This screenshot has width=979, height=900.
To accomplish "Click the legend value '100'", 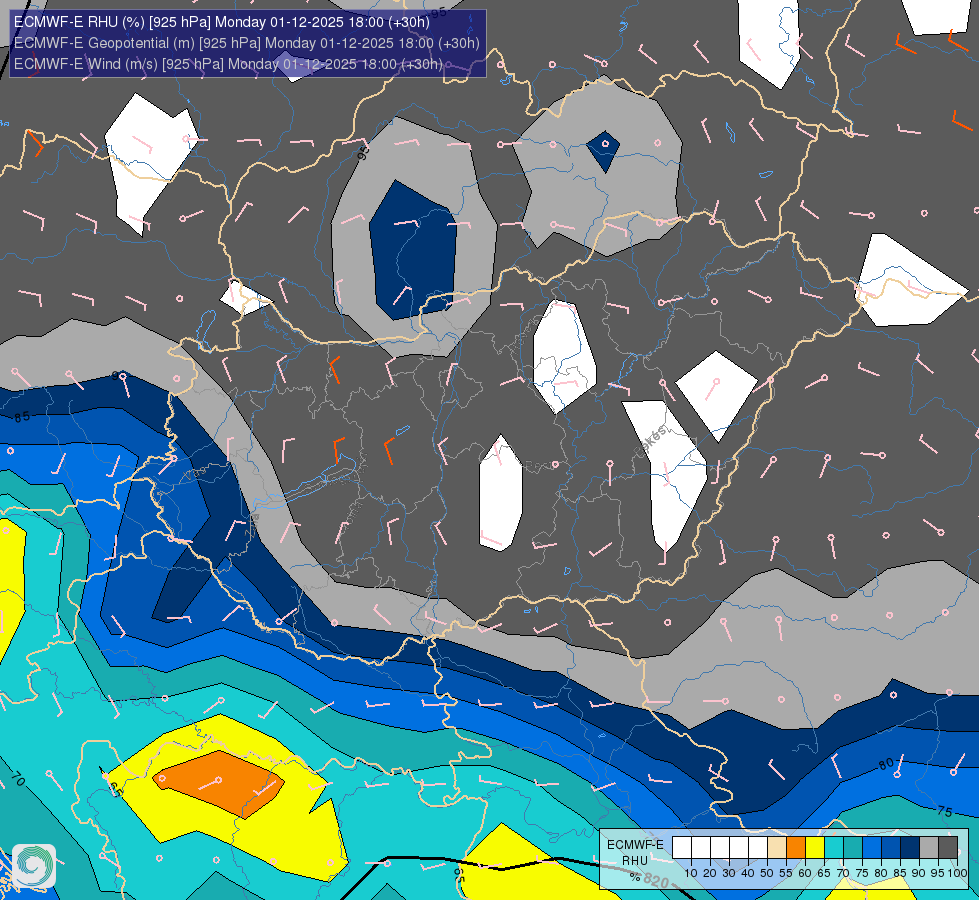I will click(957, 873).
